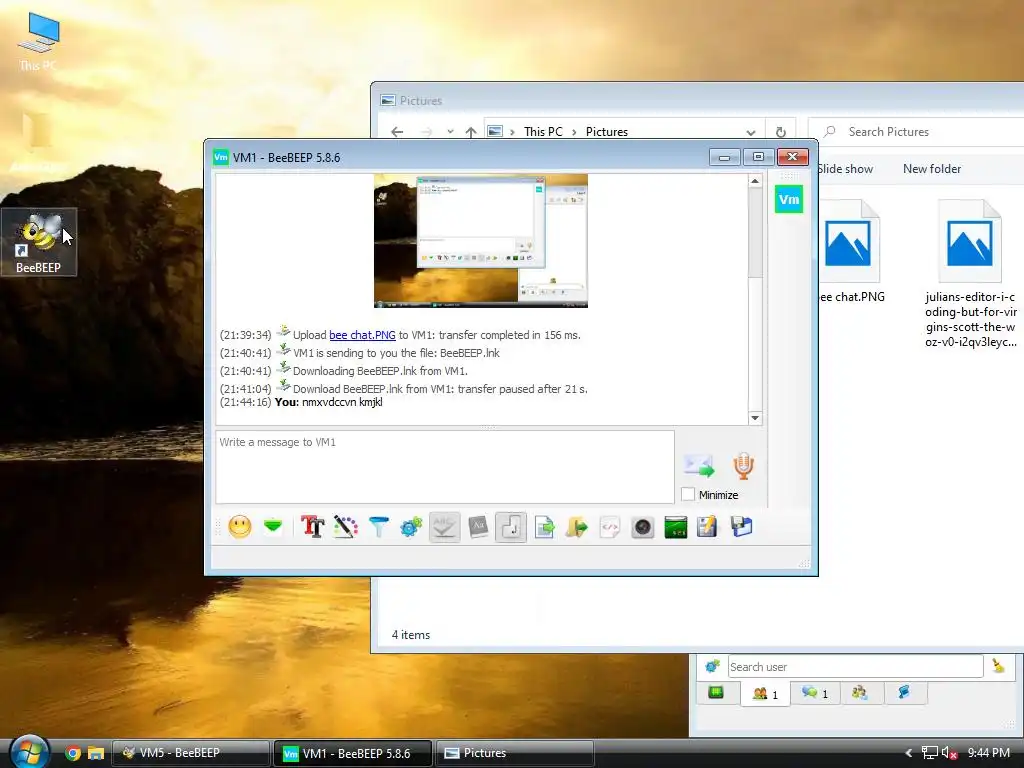Click the notepad with pencil save chat icon
Viewport: 1024px width, 768px height.
coord(707,526)
